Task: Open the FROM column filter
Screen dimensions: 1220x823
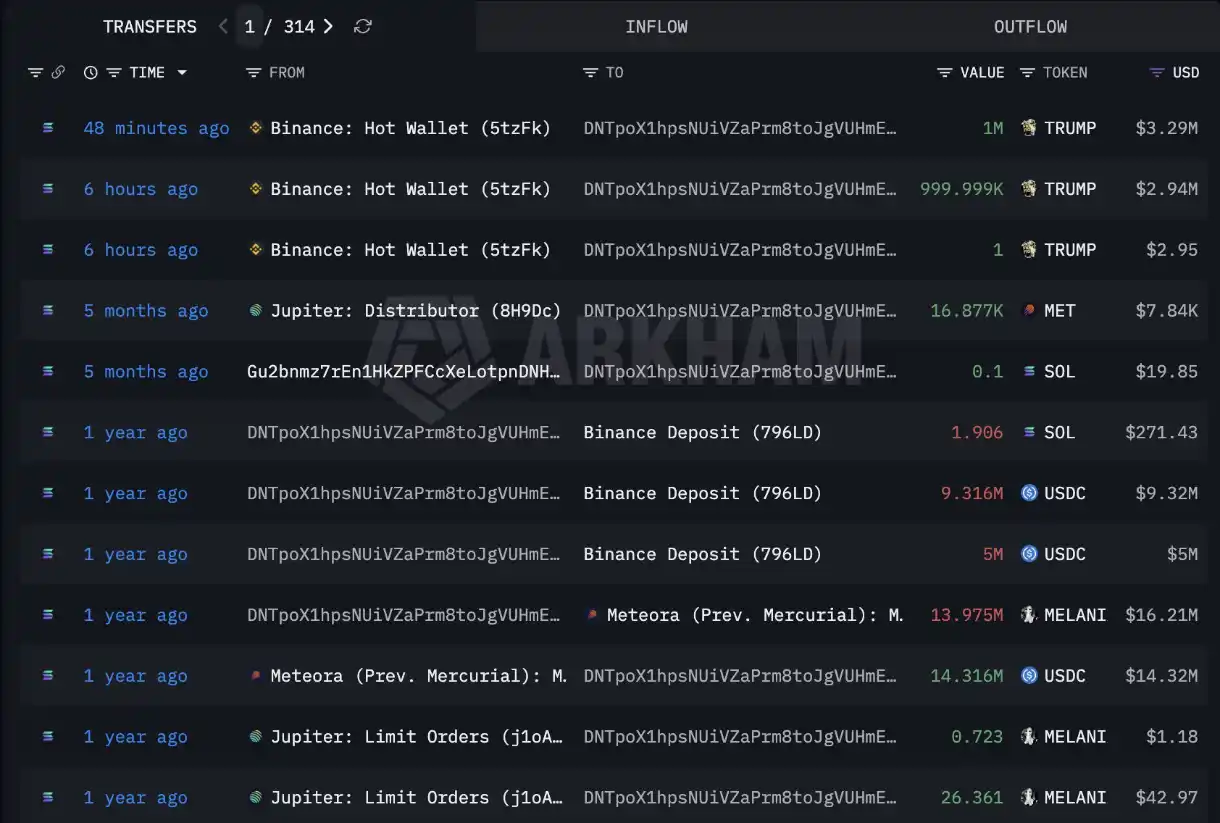Action: point(253,73)
